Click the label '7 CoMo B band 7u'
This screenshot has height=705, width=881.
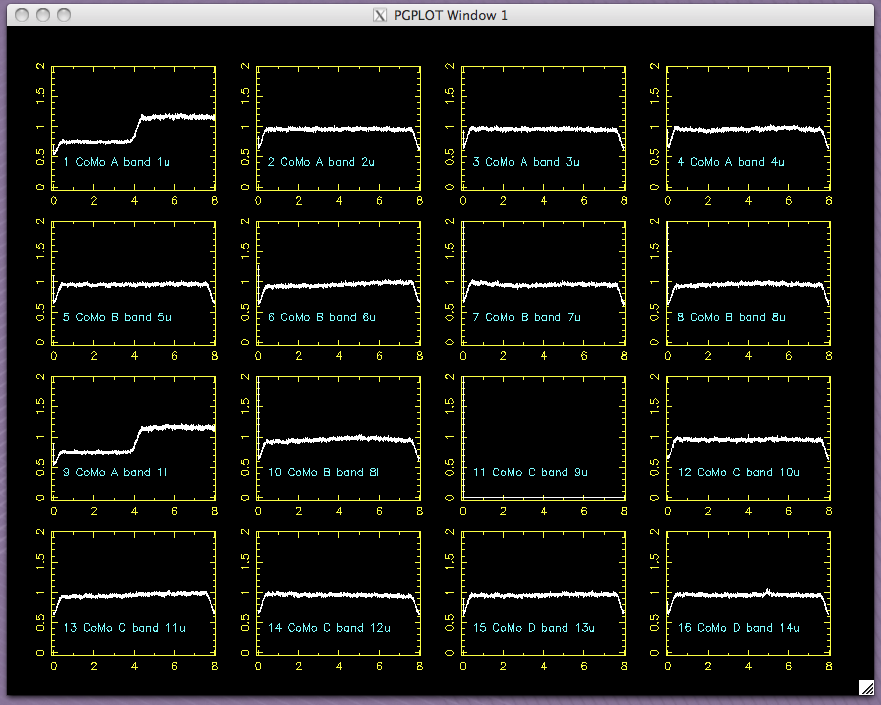coord(526,318)
